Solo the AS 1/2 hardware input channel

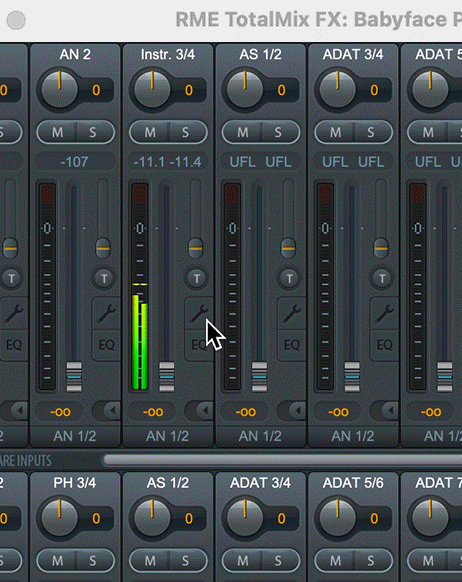tap(278, 133)
